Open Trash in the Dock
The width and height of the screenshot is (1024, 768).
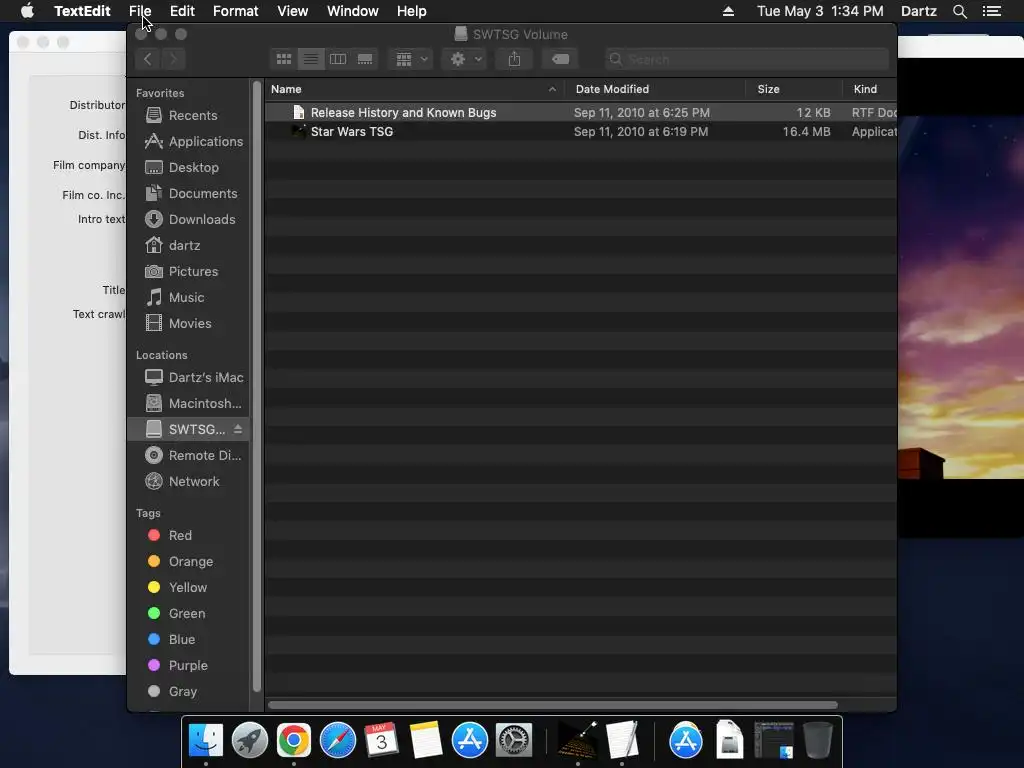818,740
